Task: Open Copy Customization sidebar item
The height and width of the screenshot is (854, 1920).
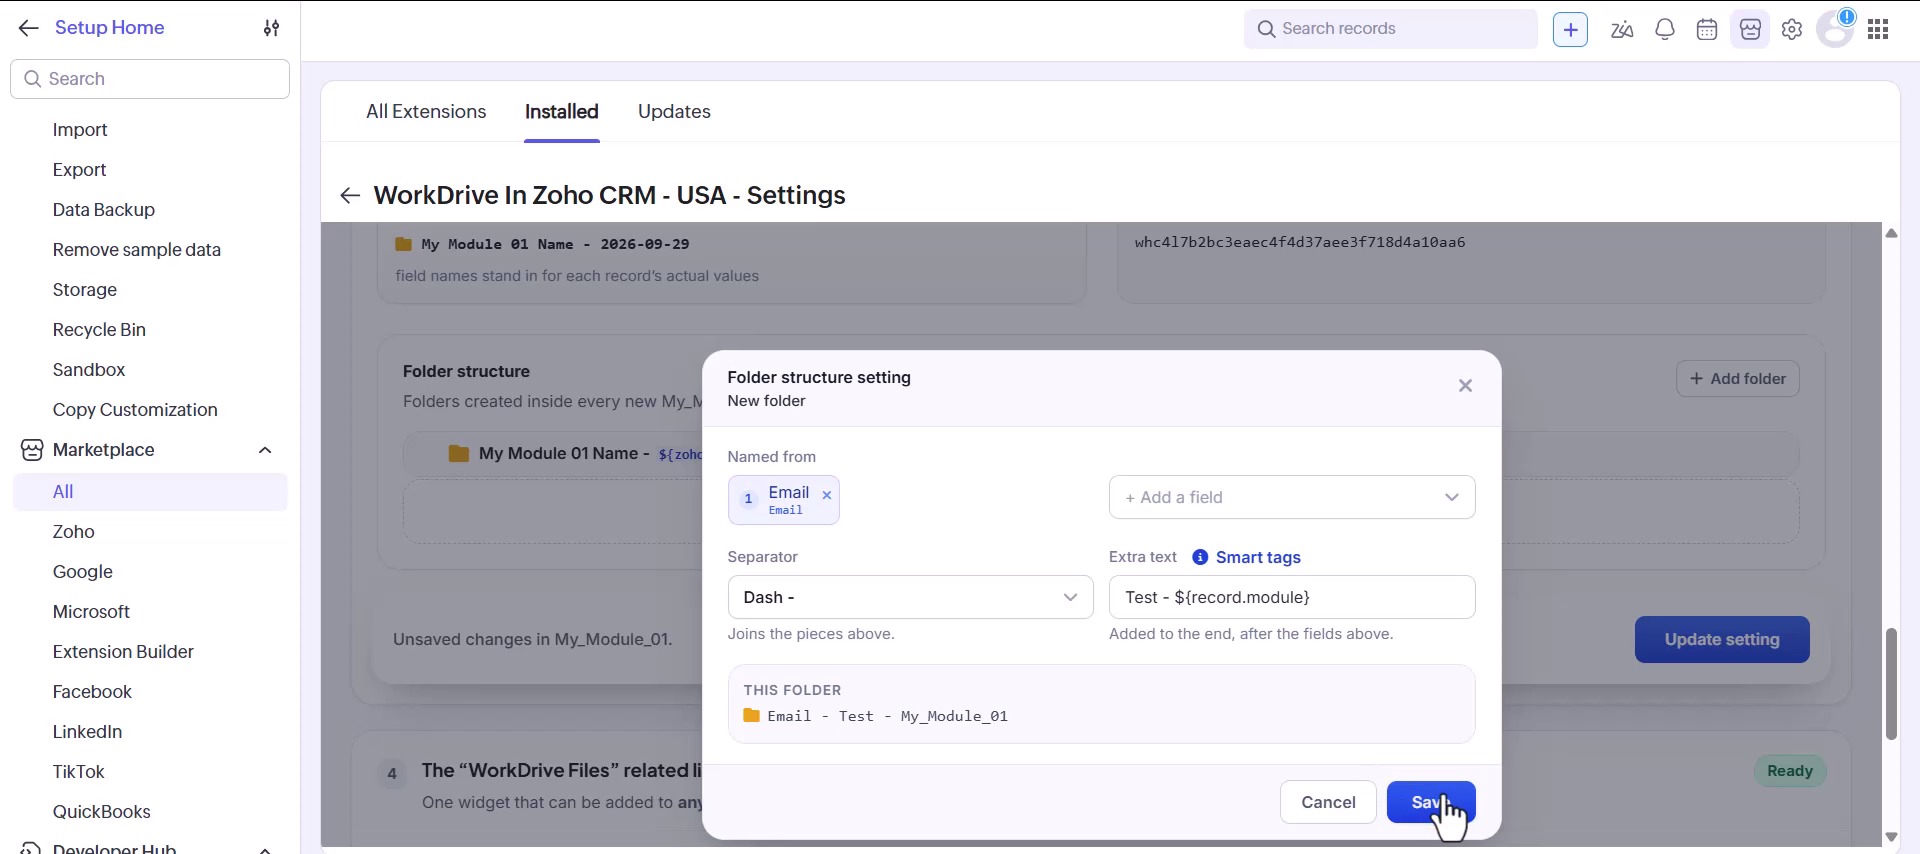Action: [x=135, y=410]
